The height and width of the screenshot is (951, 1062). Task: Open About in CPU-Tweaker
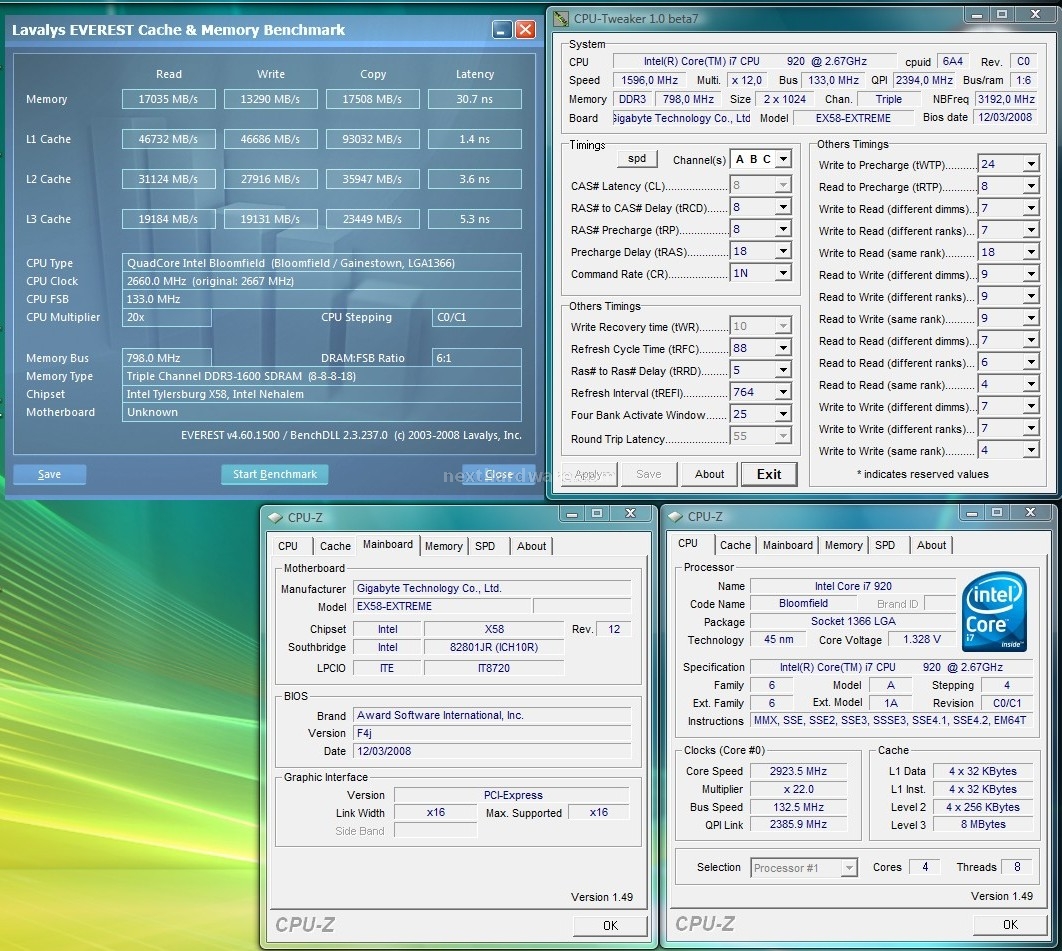pos(709,474)
